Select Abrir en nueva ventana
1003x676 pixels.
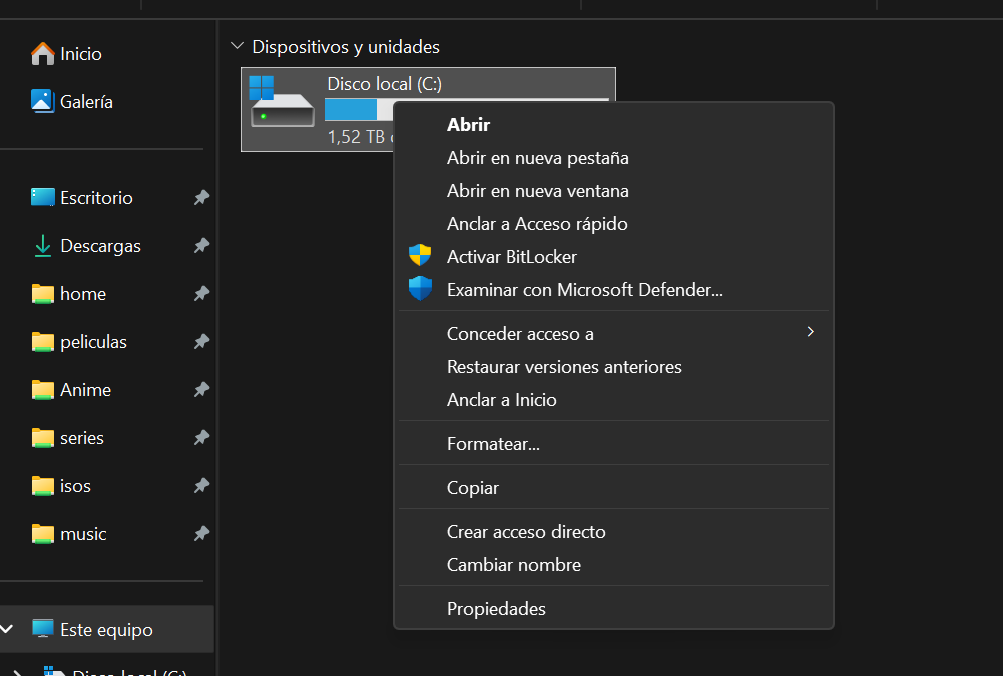pyautogui.click(x=614, y=191)
